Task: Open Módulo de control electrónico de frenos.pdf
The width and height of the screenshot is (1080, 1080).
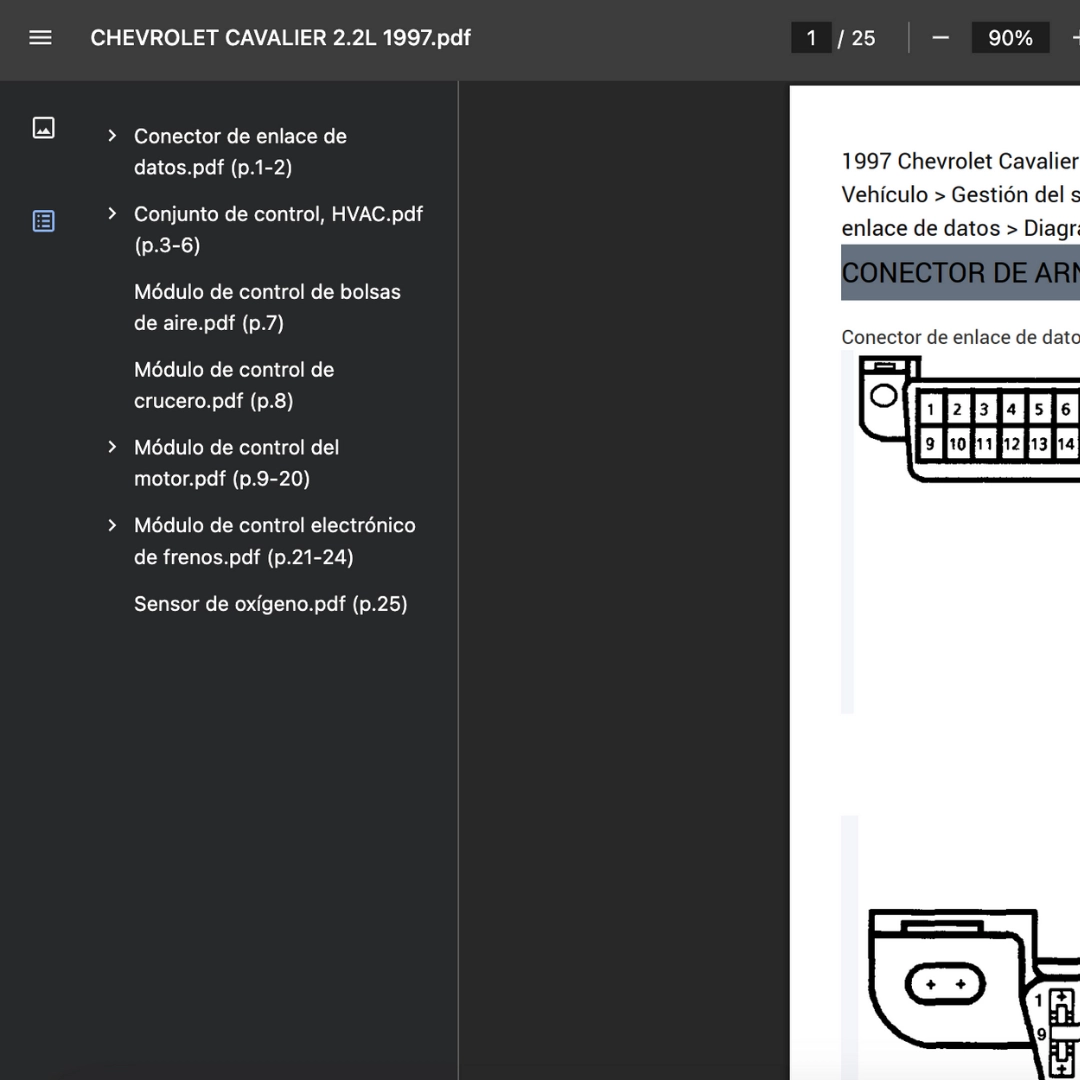Action: (x=275, y=541)
